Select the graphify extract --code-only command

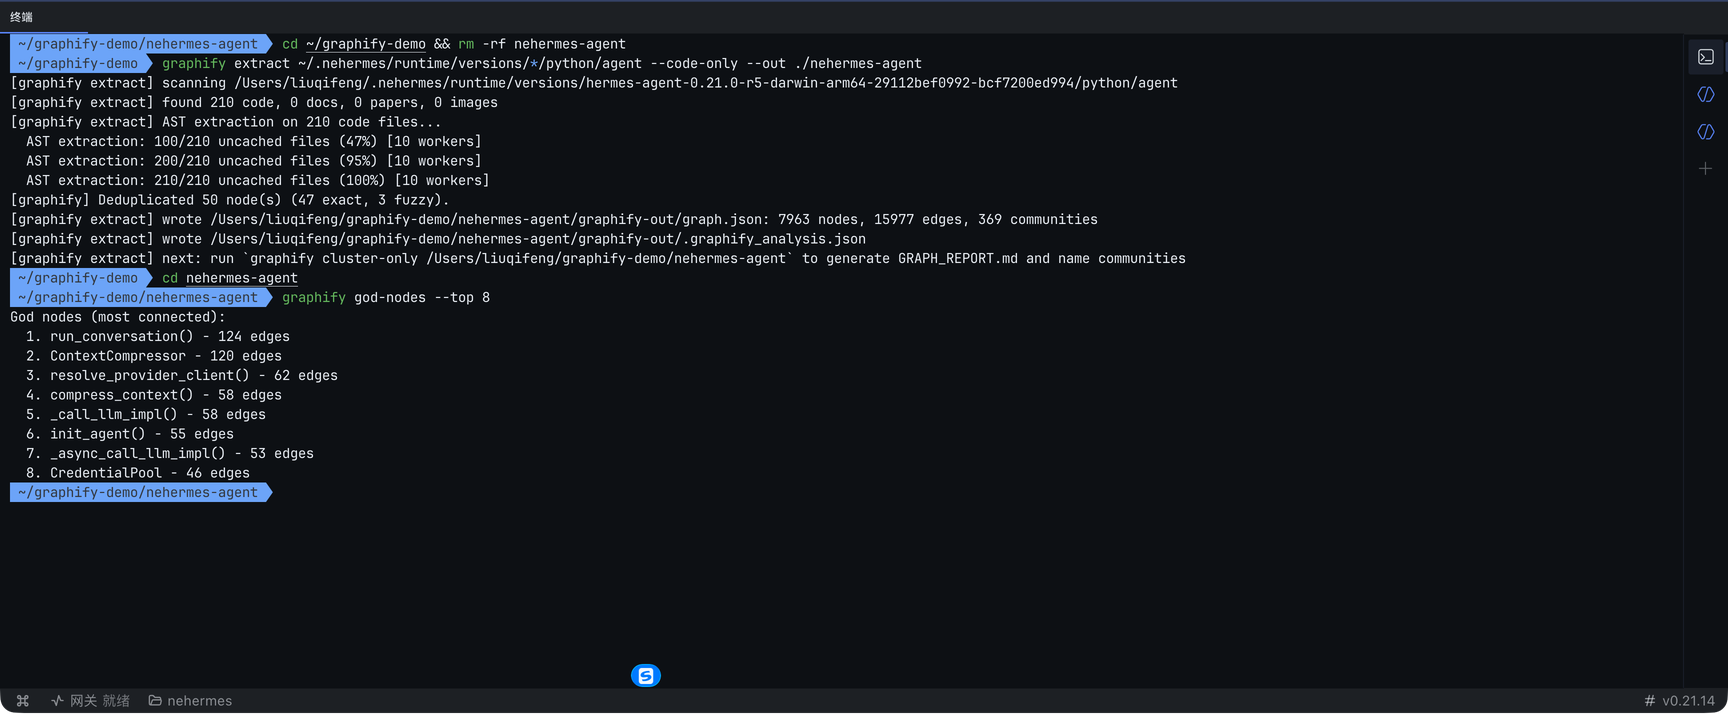[542, 64]
